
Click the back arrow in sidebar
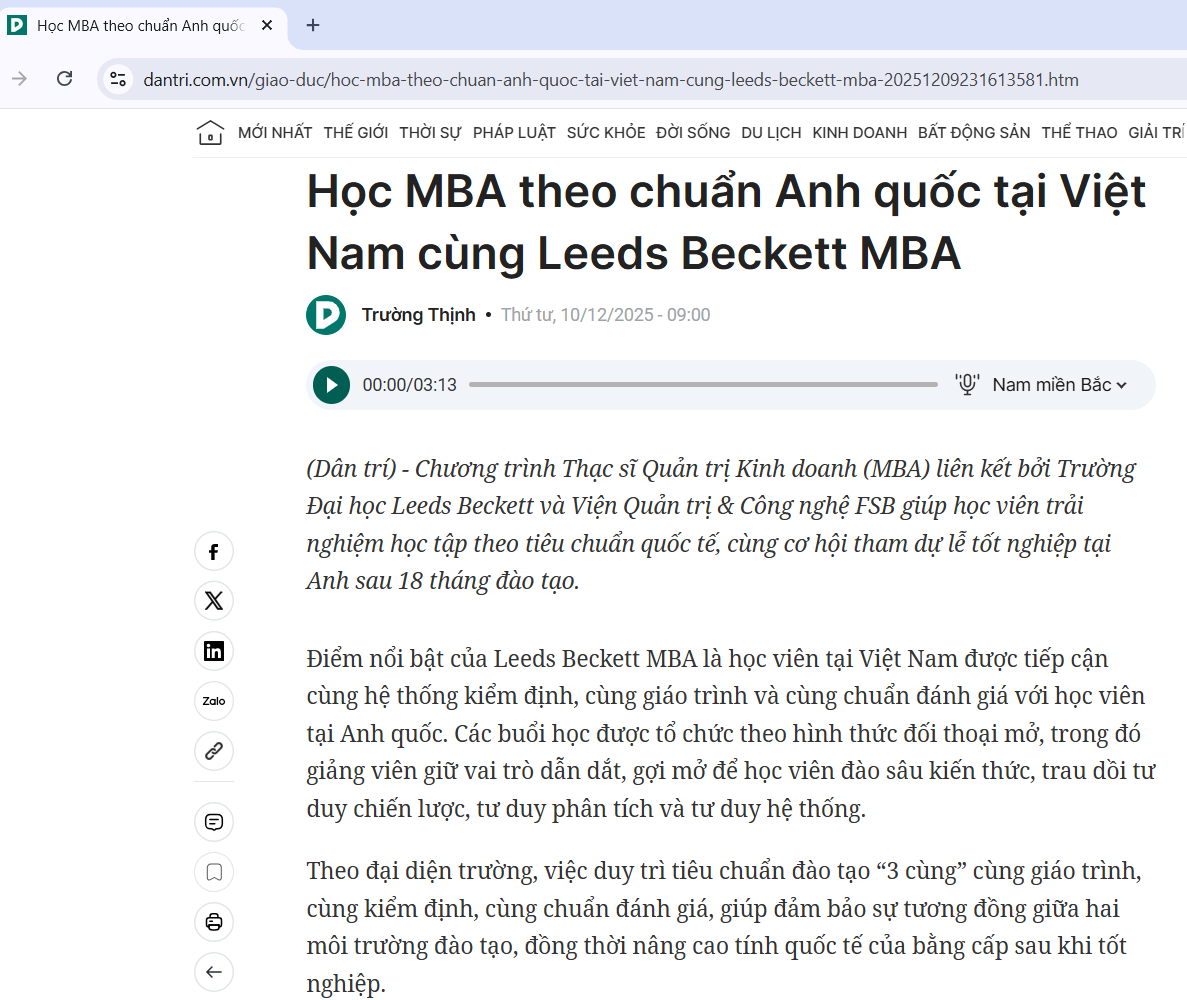(x=214, y=971)
